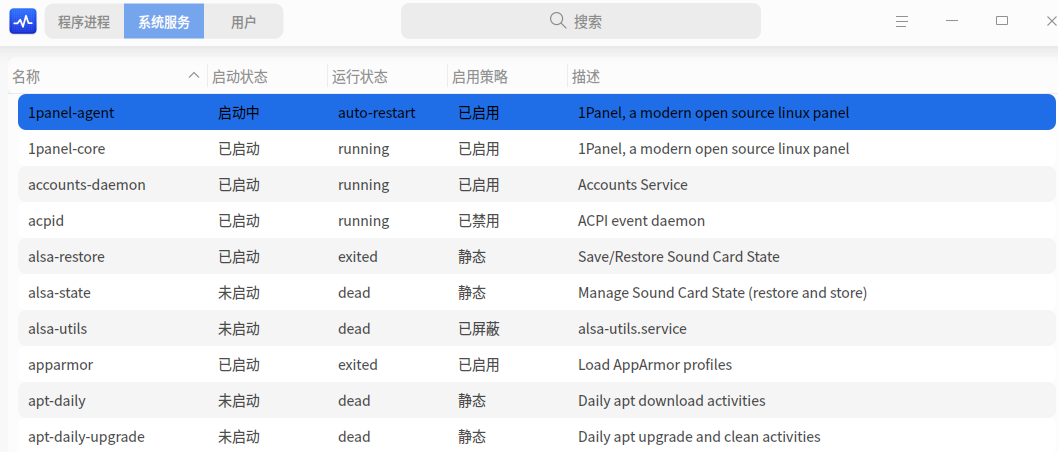This screenshot has width=1058, height=452.
Task: Click 'Manage Sound Card State' description
Action: pyautogui.click(x=723, y=293)
